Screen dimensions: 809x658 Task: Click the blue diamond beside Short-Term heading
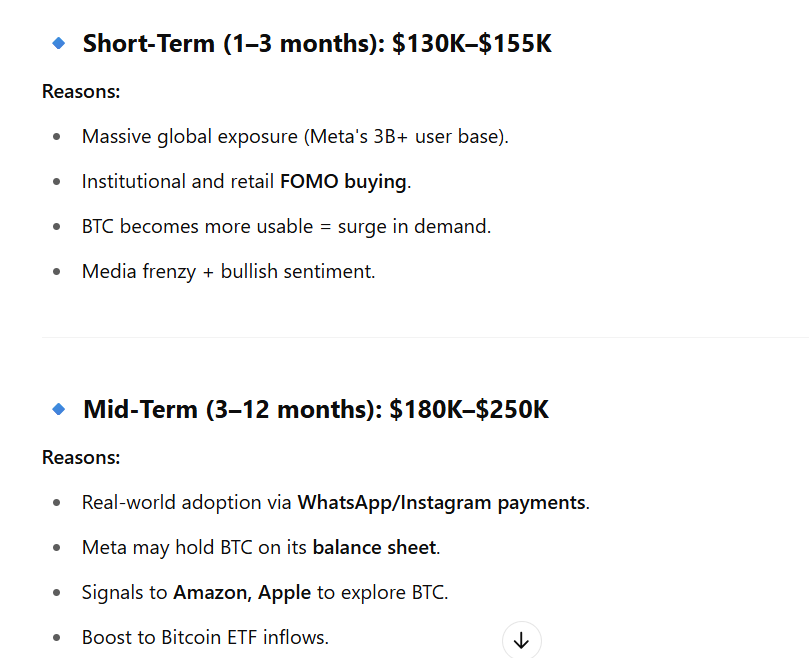tap(58, 43)
